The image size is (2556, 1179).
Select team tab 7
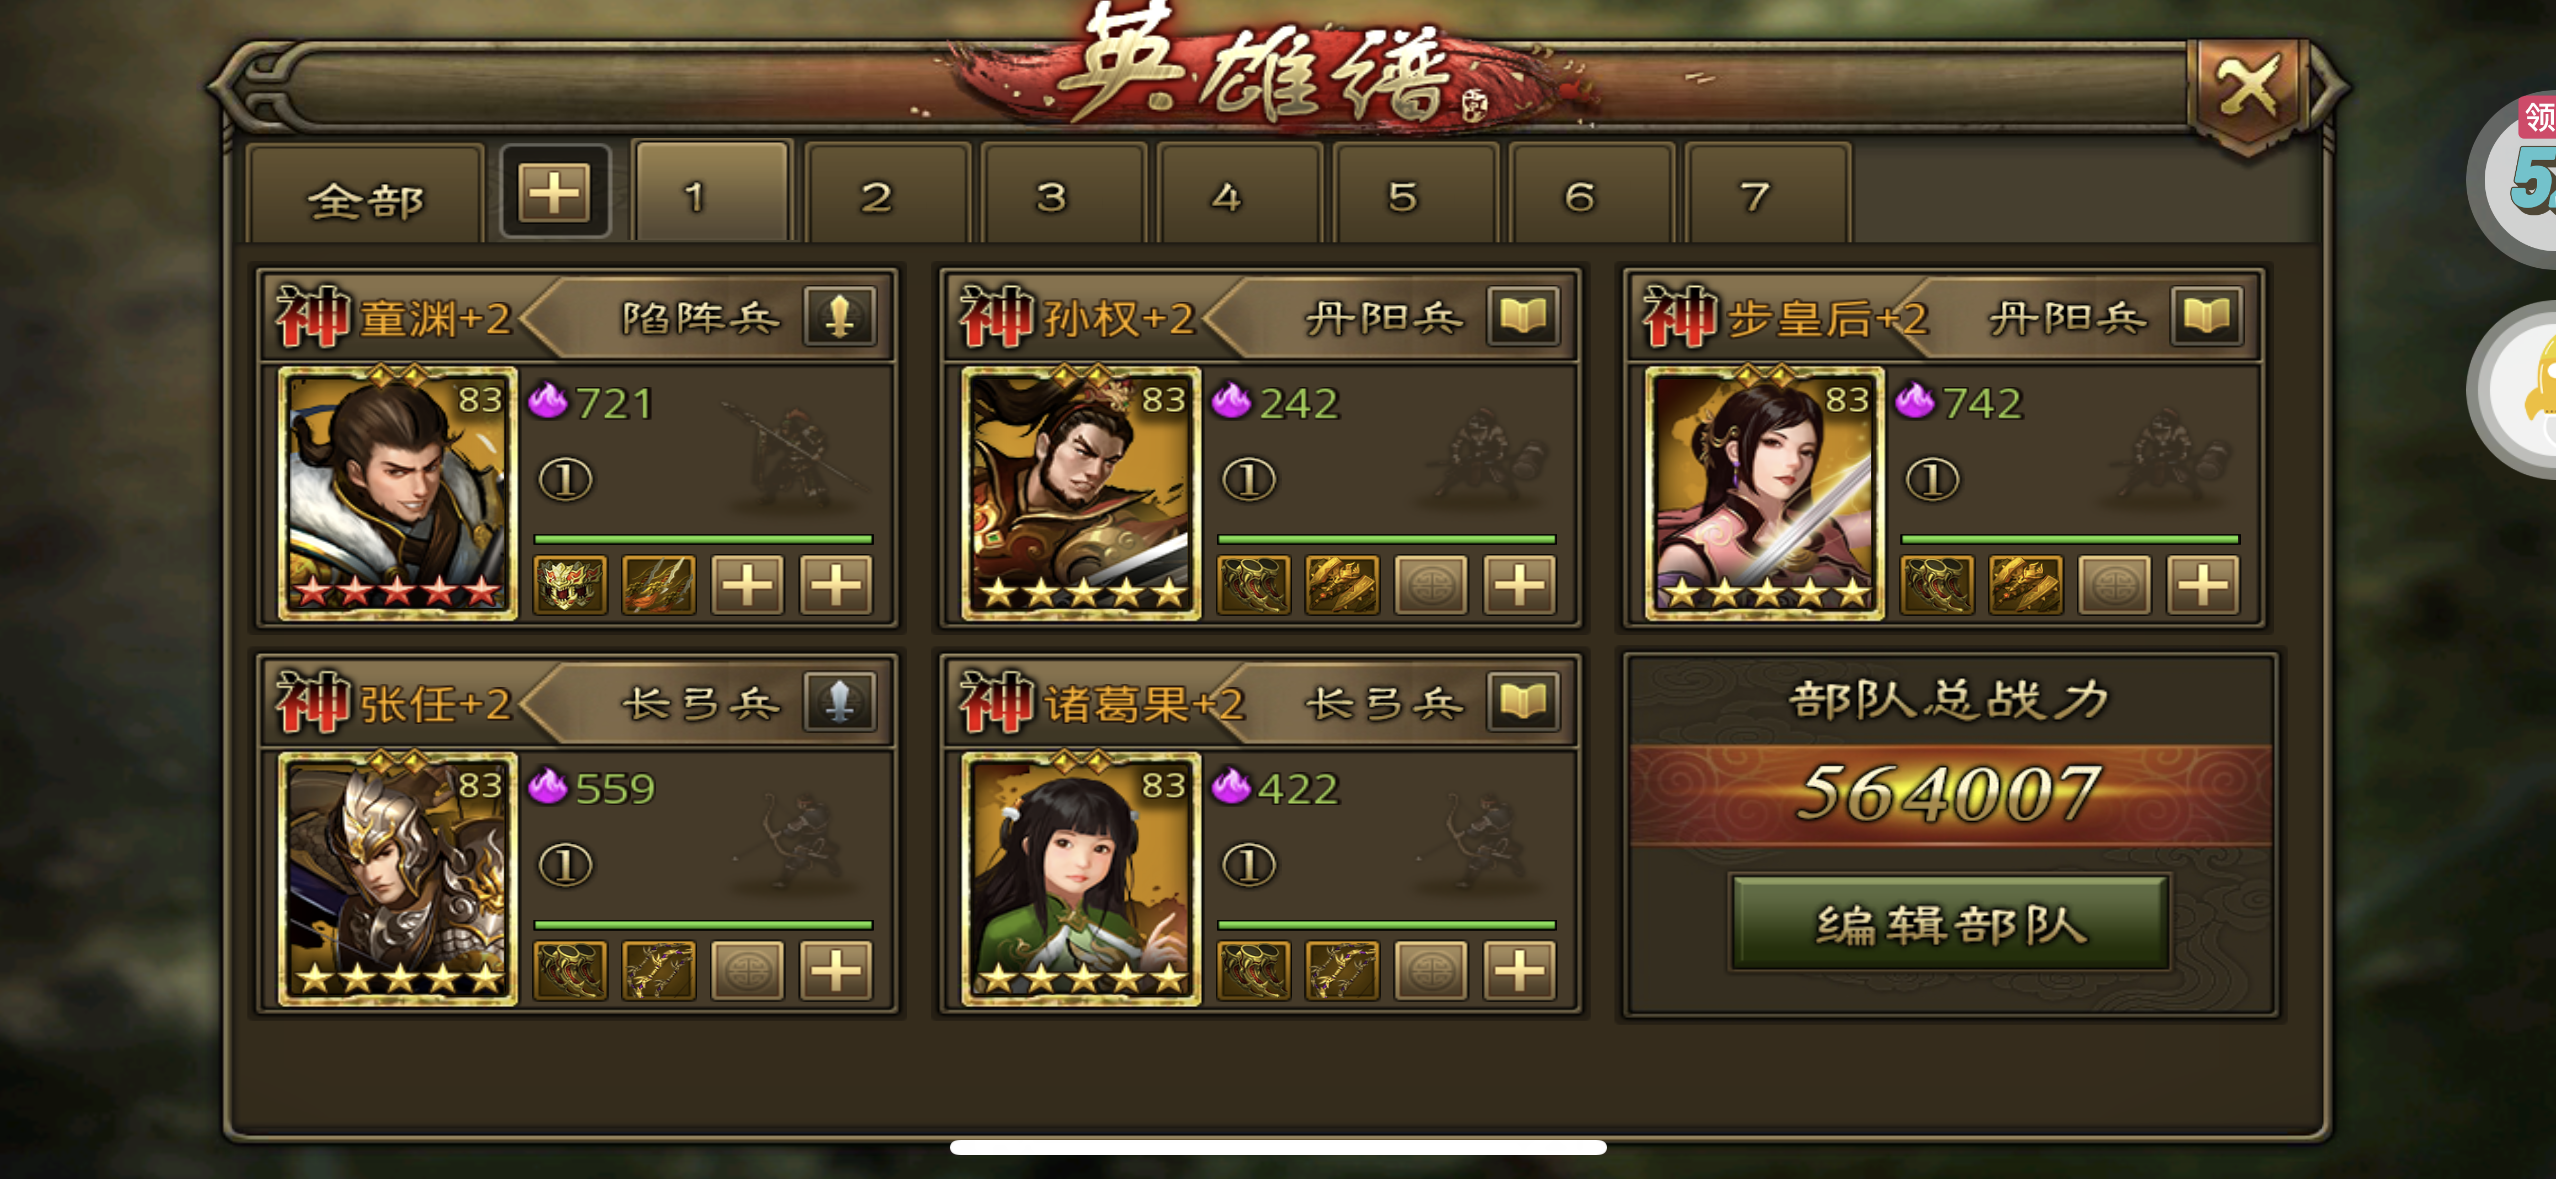1755,196
